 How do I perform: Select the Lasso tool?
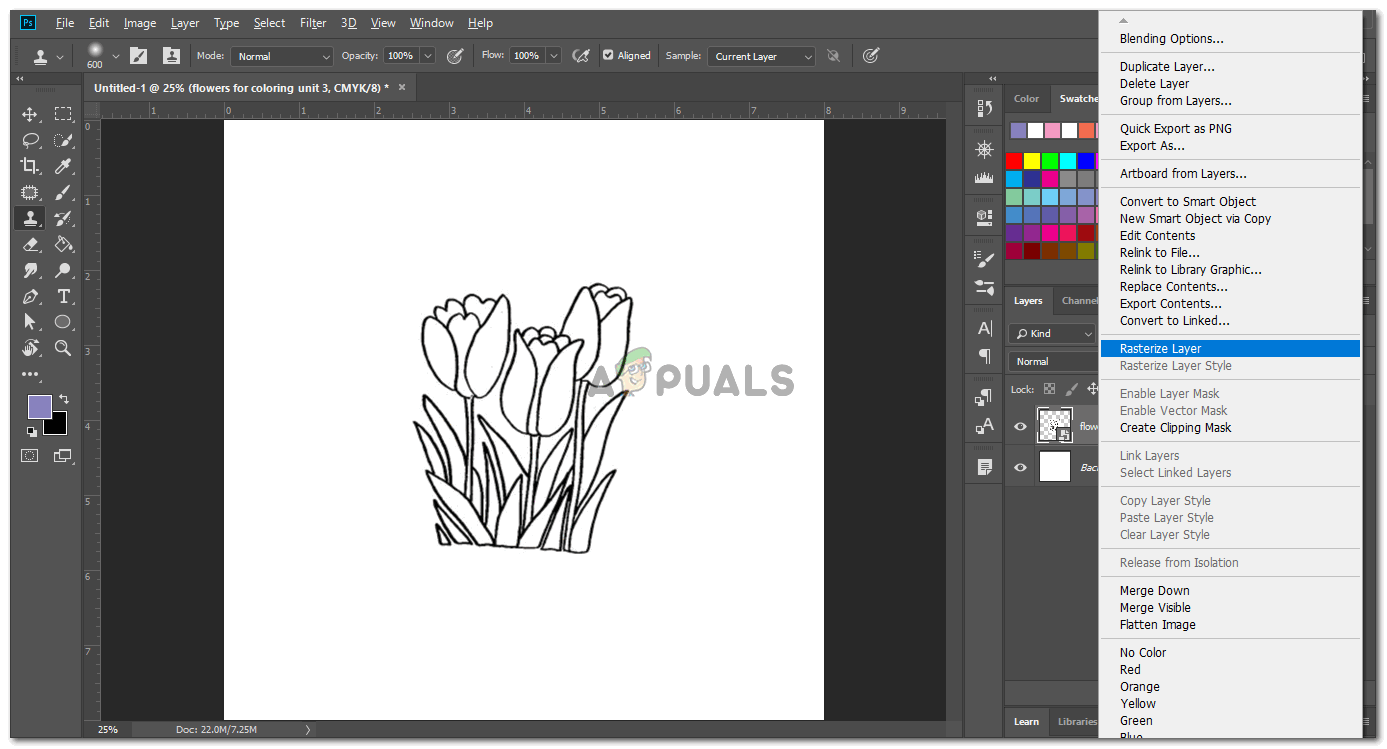point(30,140)
